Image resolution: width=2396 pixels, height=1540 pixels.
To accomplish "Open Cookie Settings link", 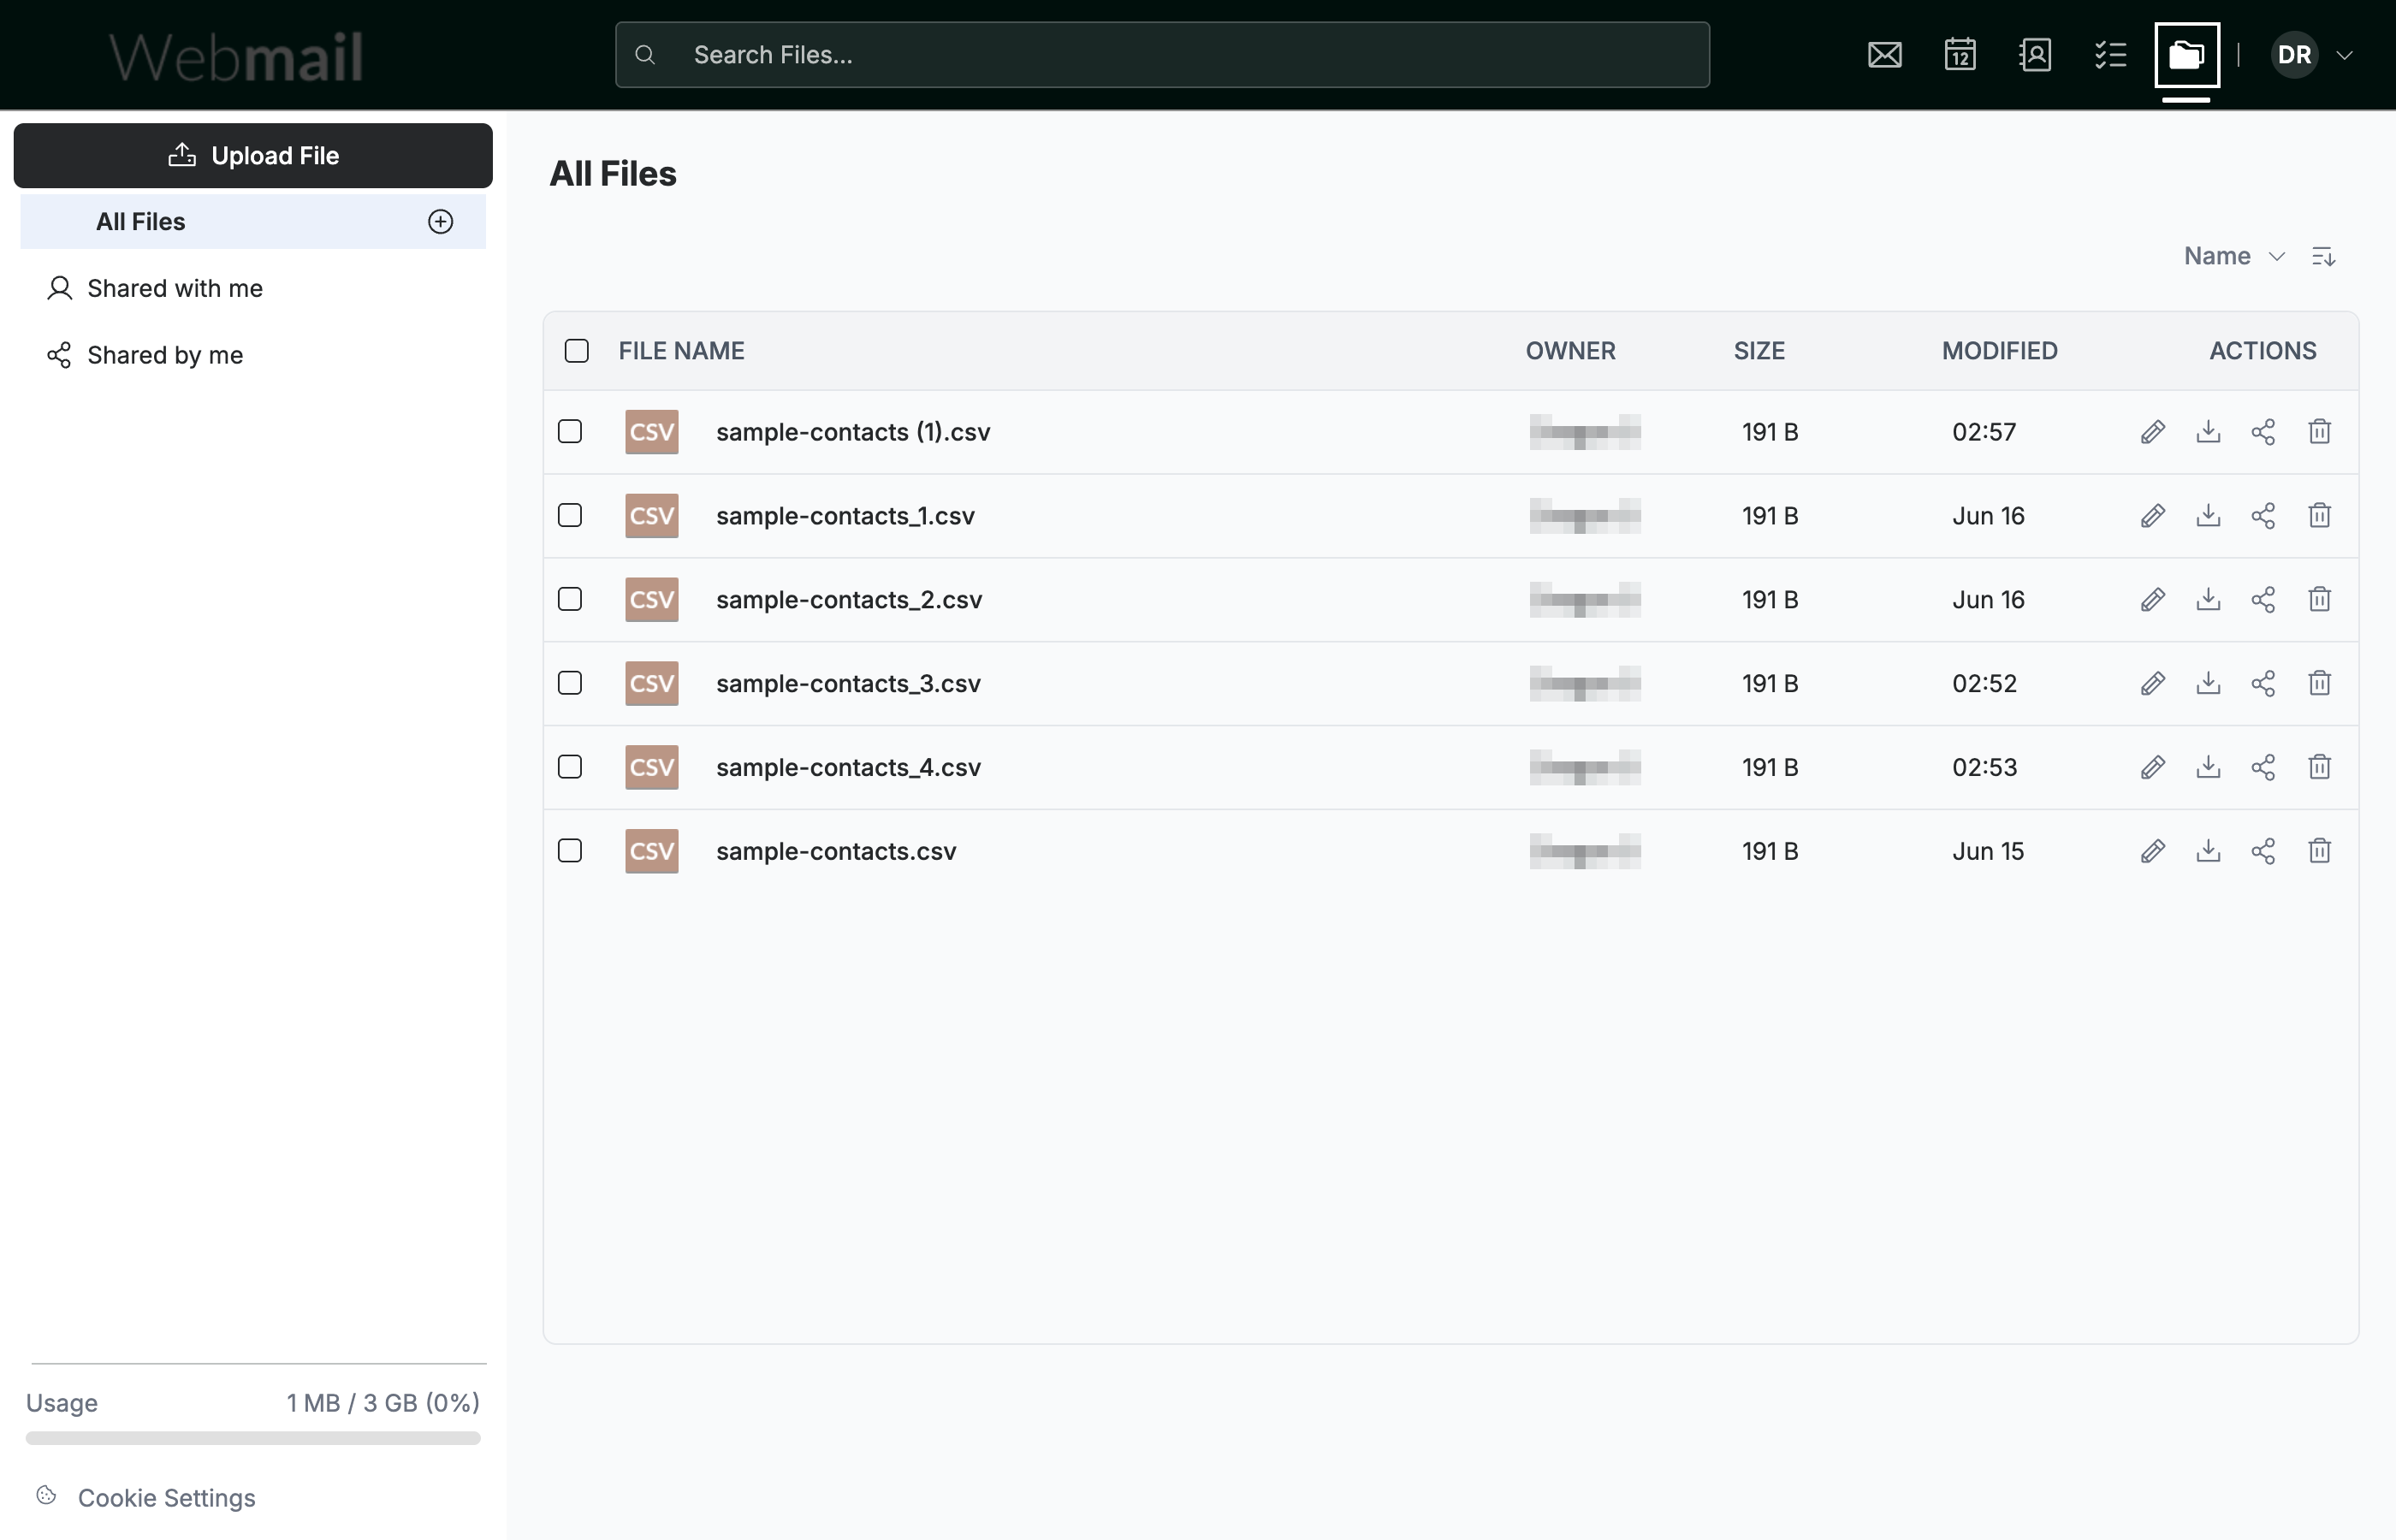I will pyautogui.click(x=147, y=1498).
